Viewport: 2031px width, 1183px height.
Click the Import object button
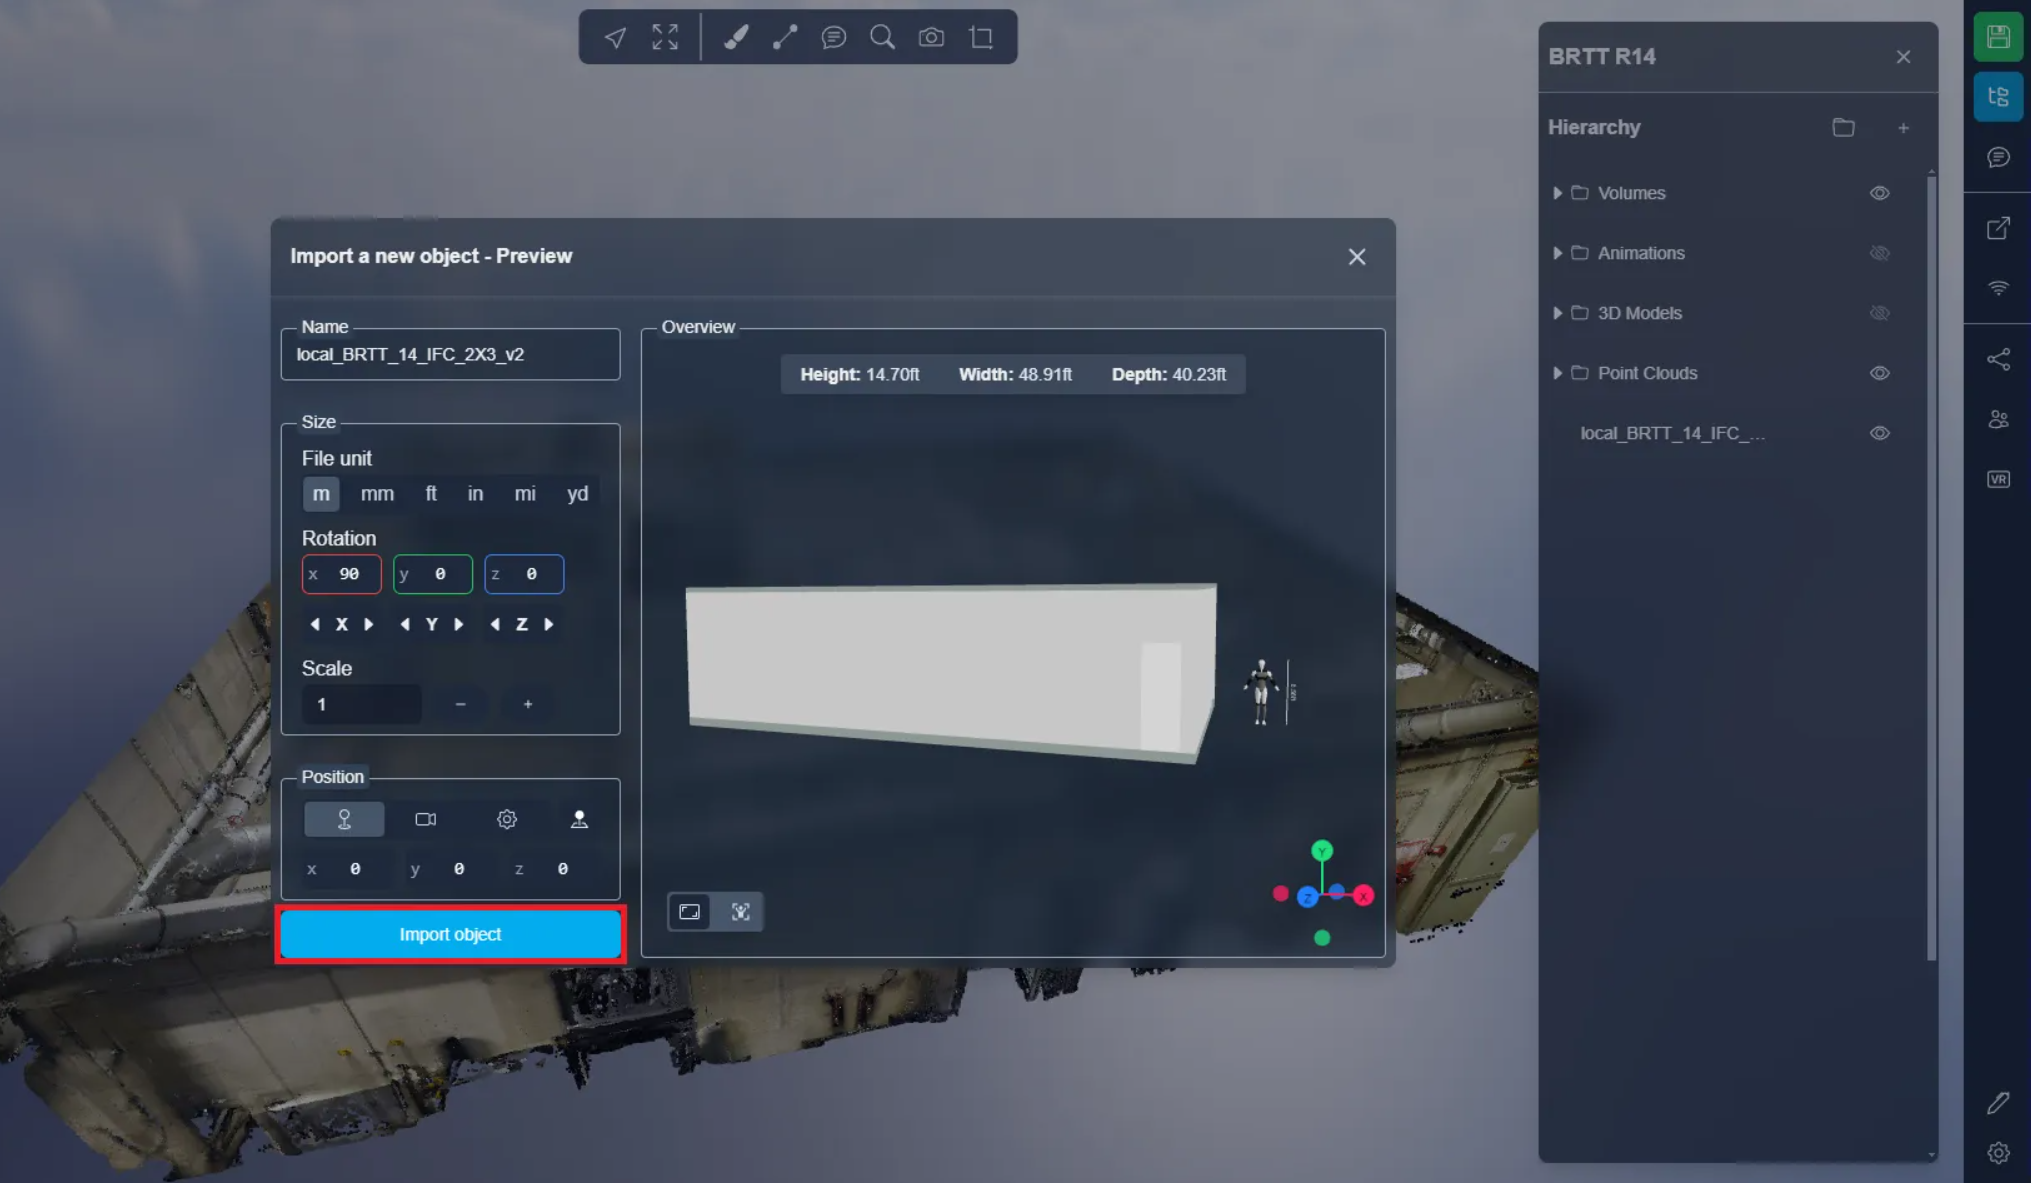[x=450, y=934]
